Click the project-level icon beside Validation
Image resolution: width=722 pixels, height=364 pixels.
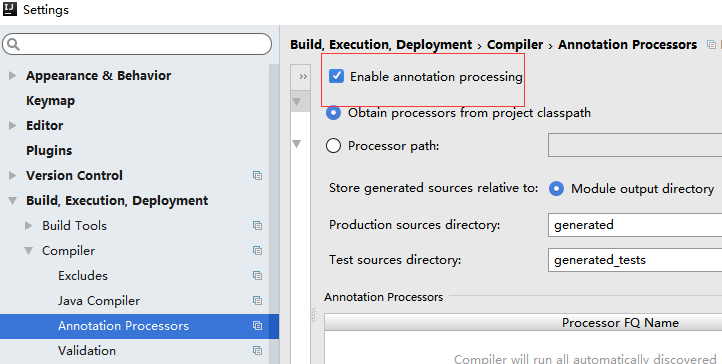coord(257,351)
